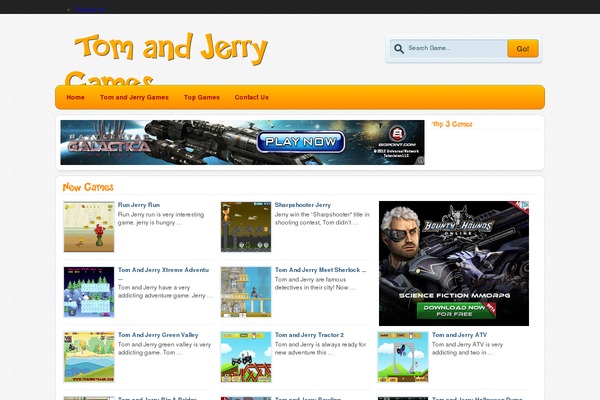Open the Top Games menu item
Viewport: 600px width, 400px height.
[x=202, y=97]
